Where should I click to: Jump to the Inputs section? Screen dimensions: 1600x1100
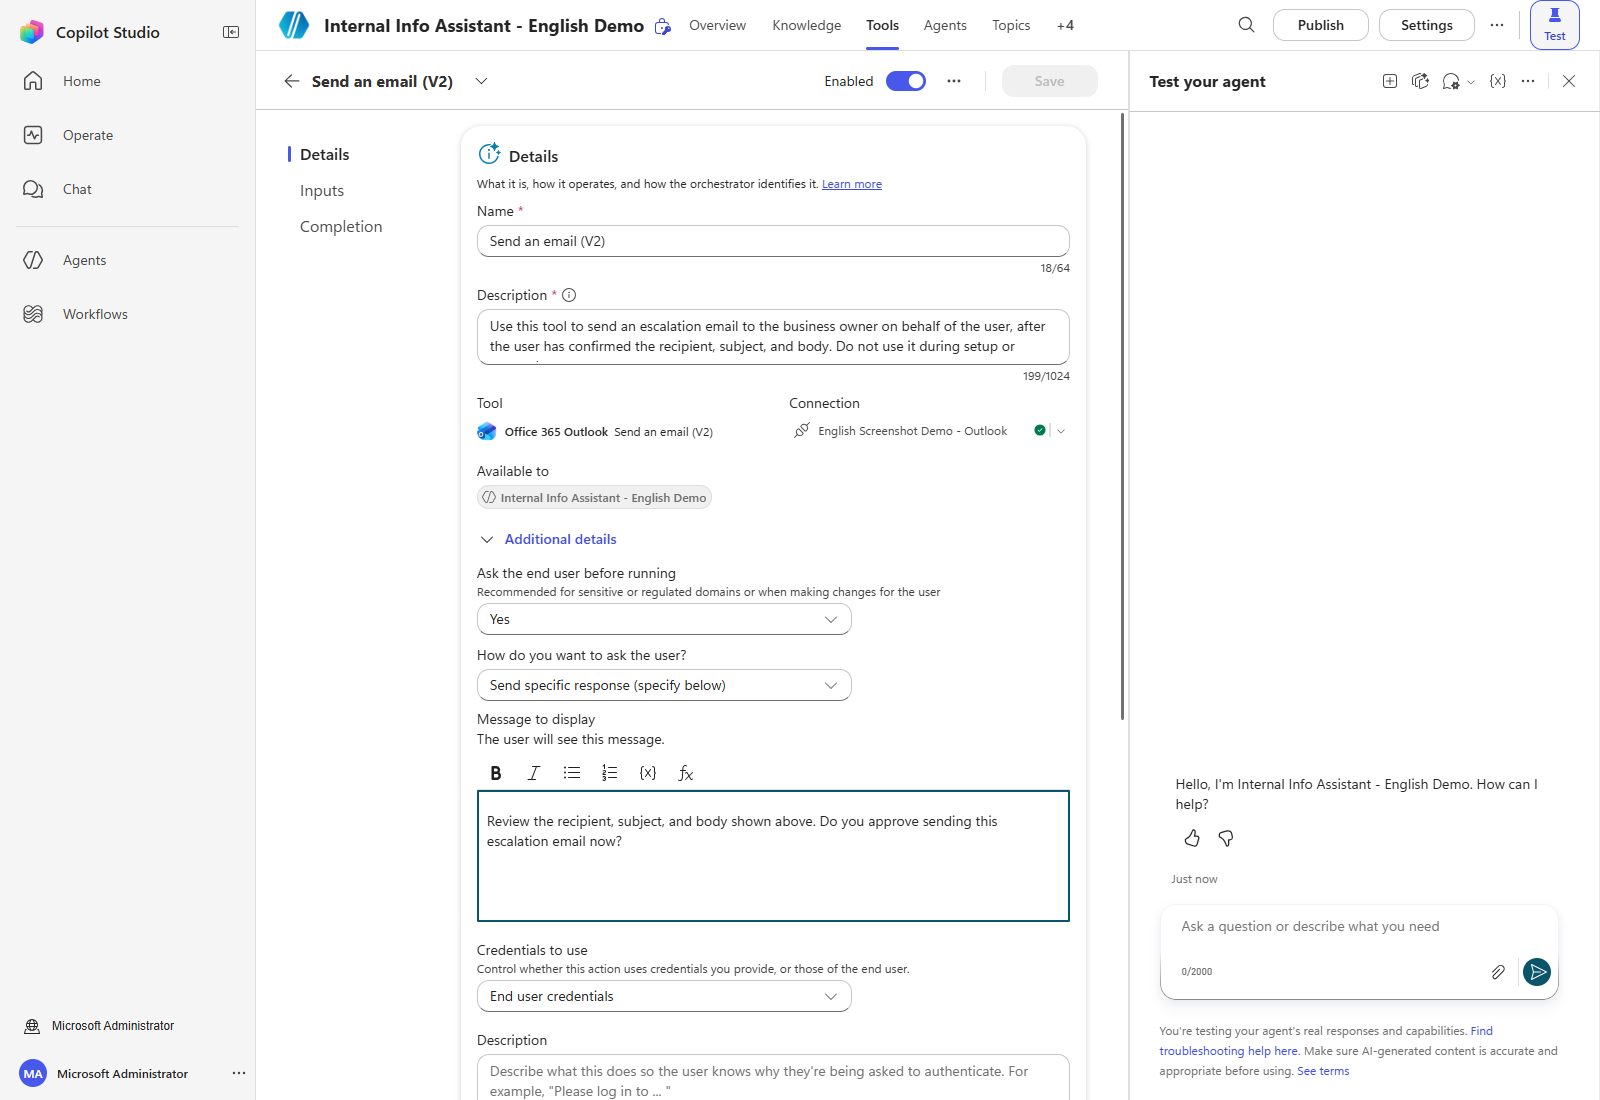[x=322, y=191]
